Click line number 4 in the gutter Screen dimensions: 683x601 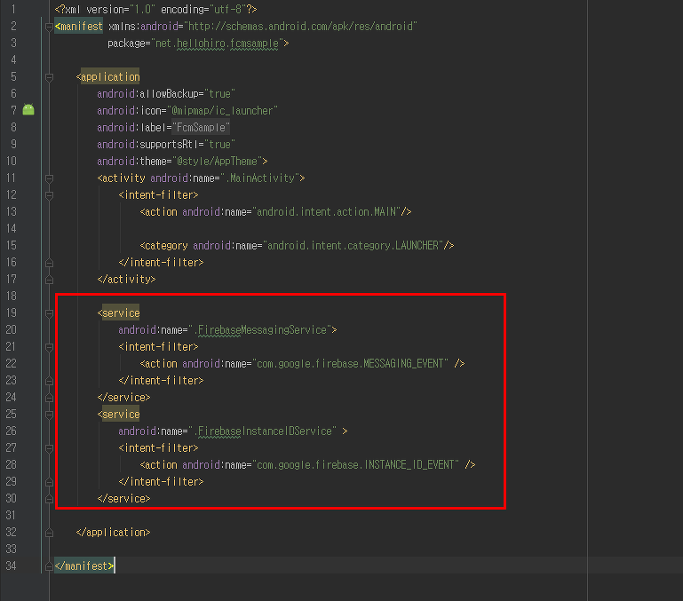pyautogui.click(x=14, y=60)
